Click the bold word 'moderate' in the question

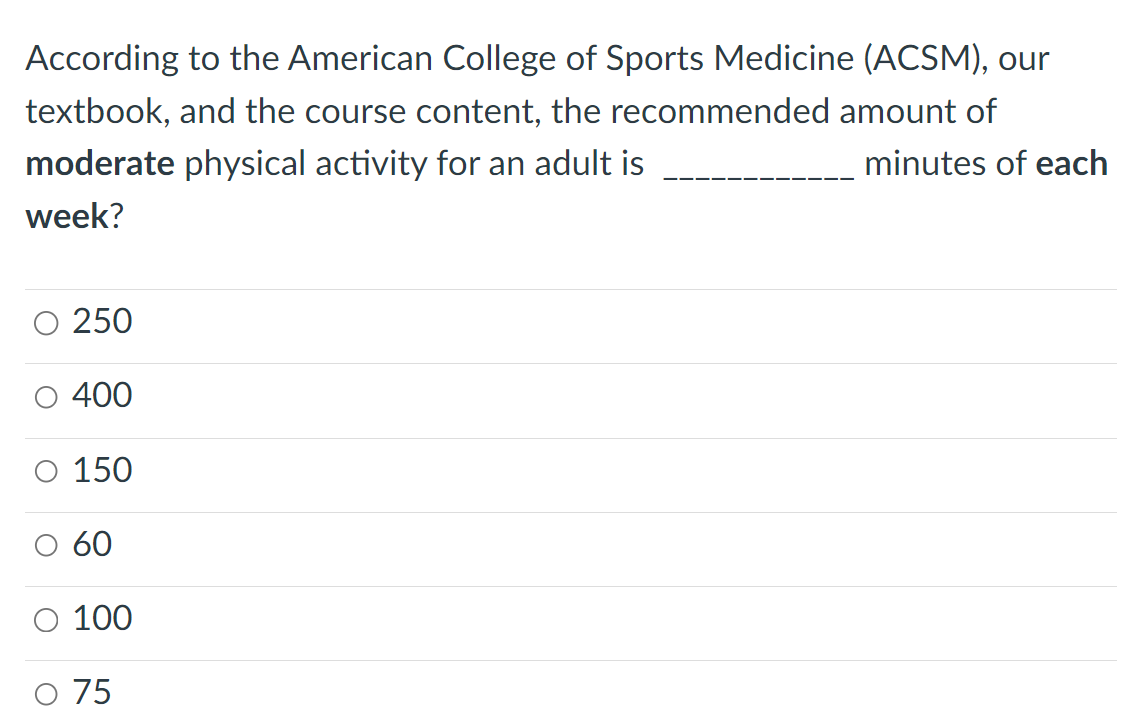100,163
